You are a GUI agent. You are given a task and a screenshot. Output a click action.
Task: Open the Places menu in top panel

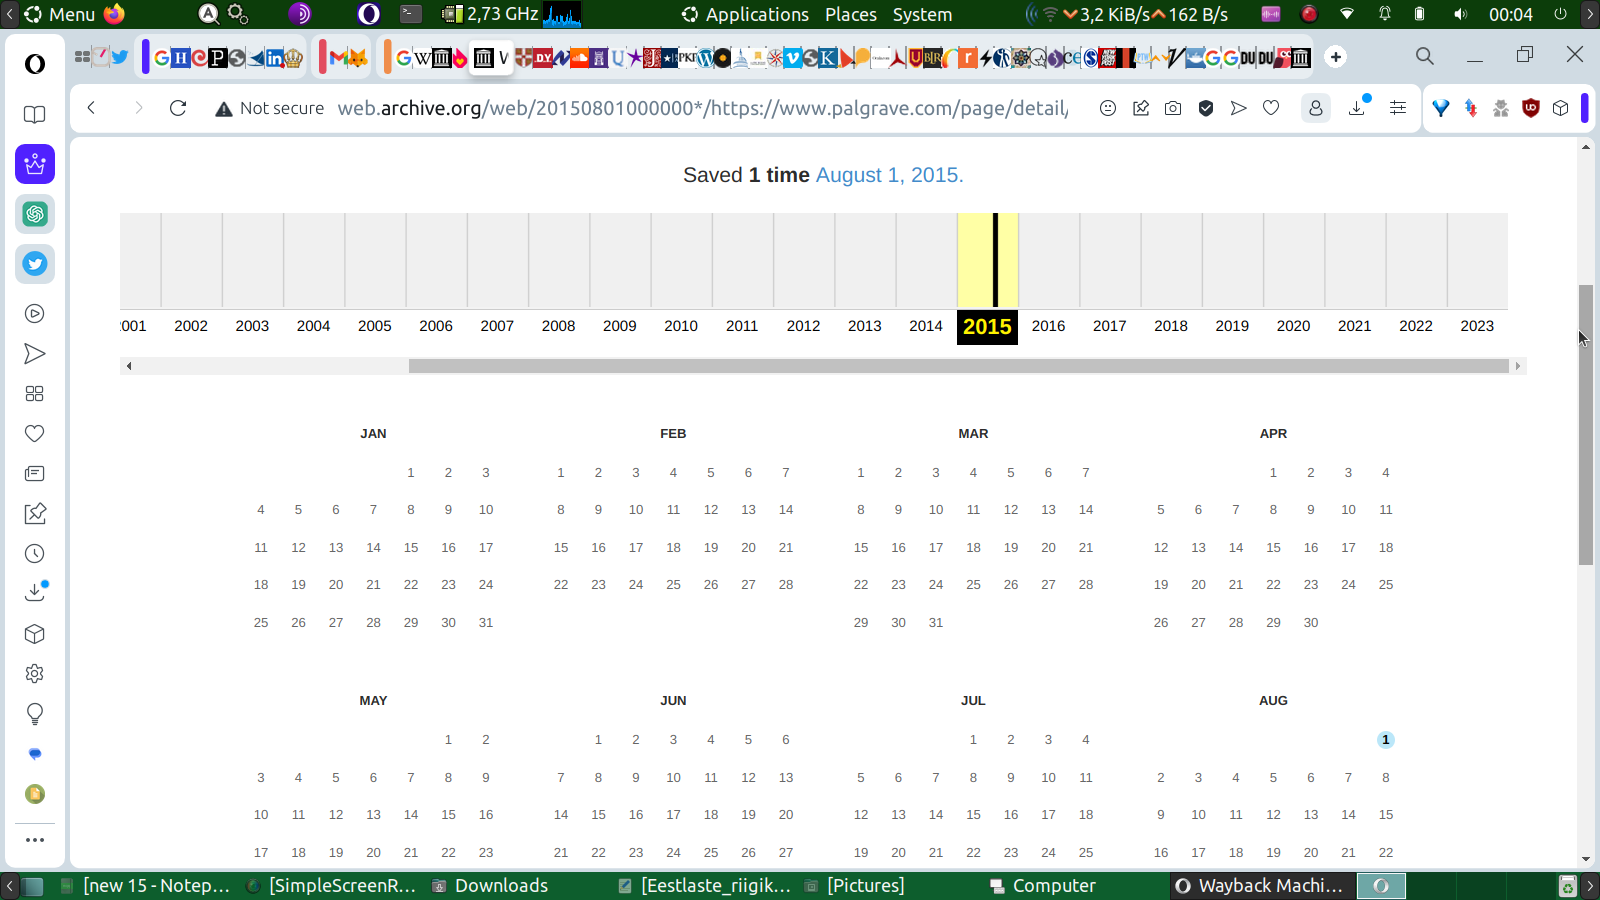pos(851,14)
